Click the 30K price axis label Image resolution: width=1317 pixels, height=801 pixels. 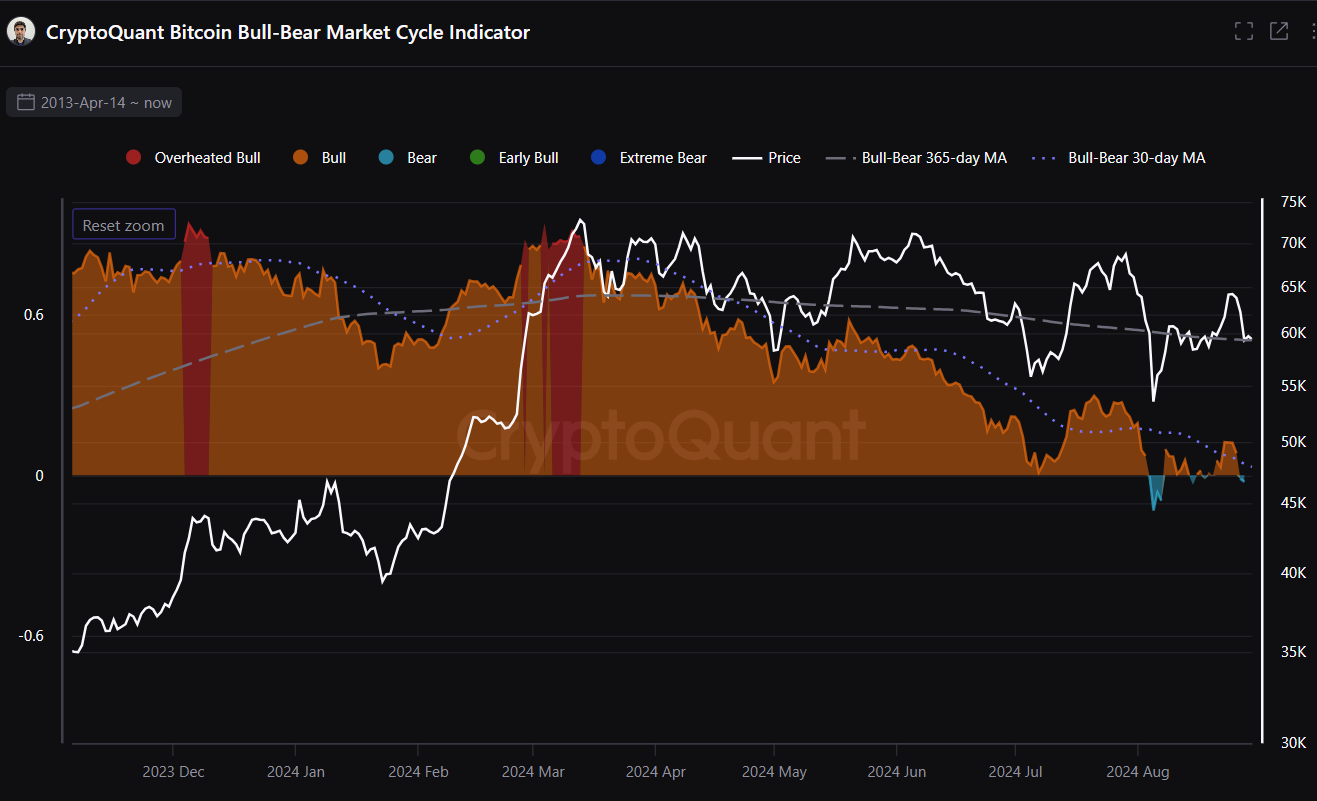pos(1294,742)
